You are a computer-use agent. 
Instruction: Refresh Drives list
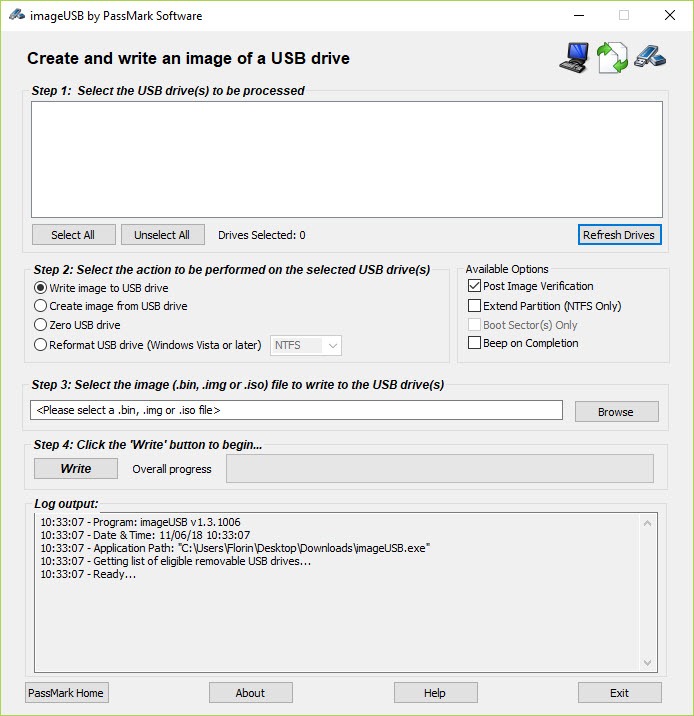[619, 235]
